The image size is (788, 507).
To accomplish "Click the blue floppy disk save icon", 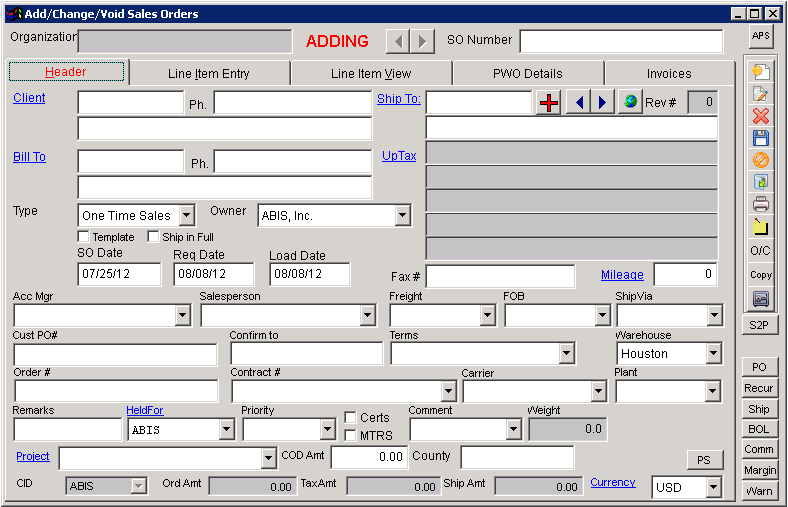I will (761, 138).
